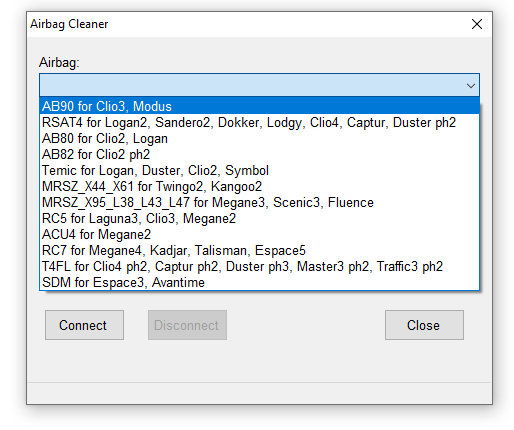514x430 pixels.
Task: Click the greyed Disconnect button
Action: click(187, 325)
